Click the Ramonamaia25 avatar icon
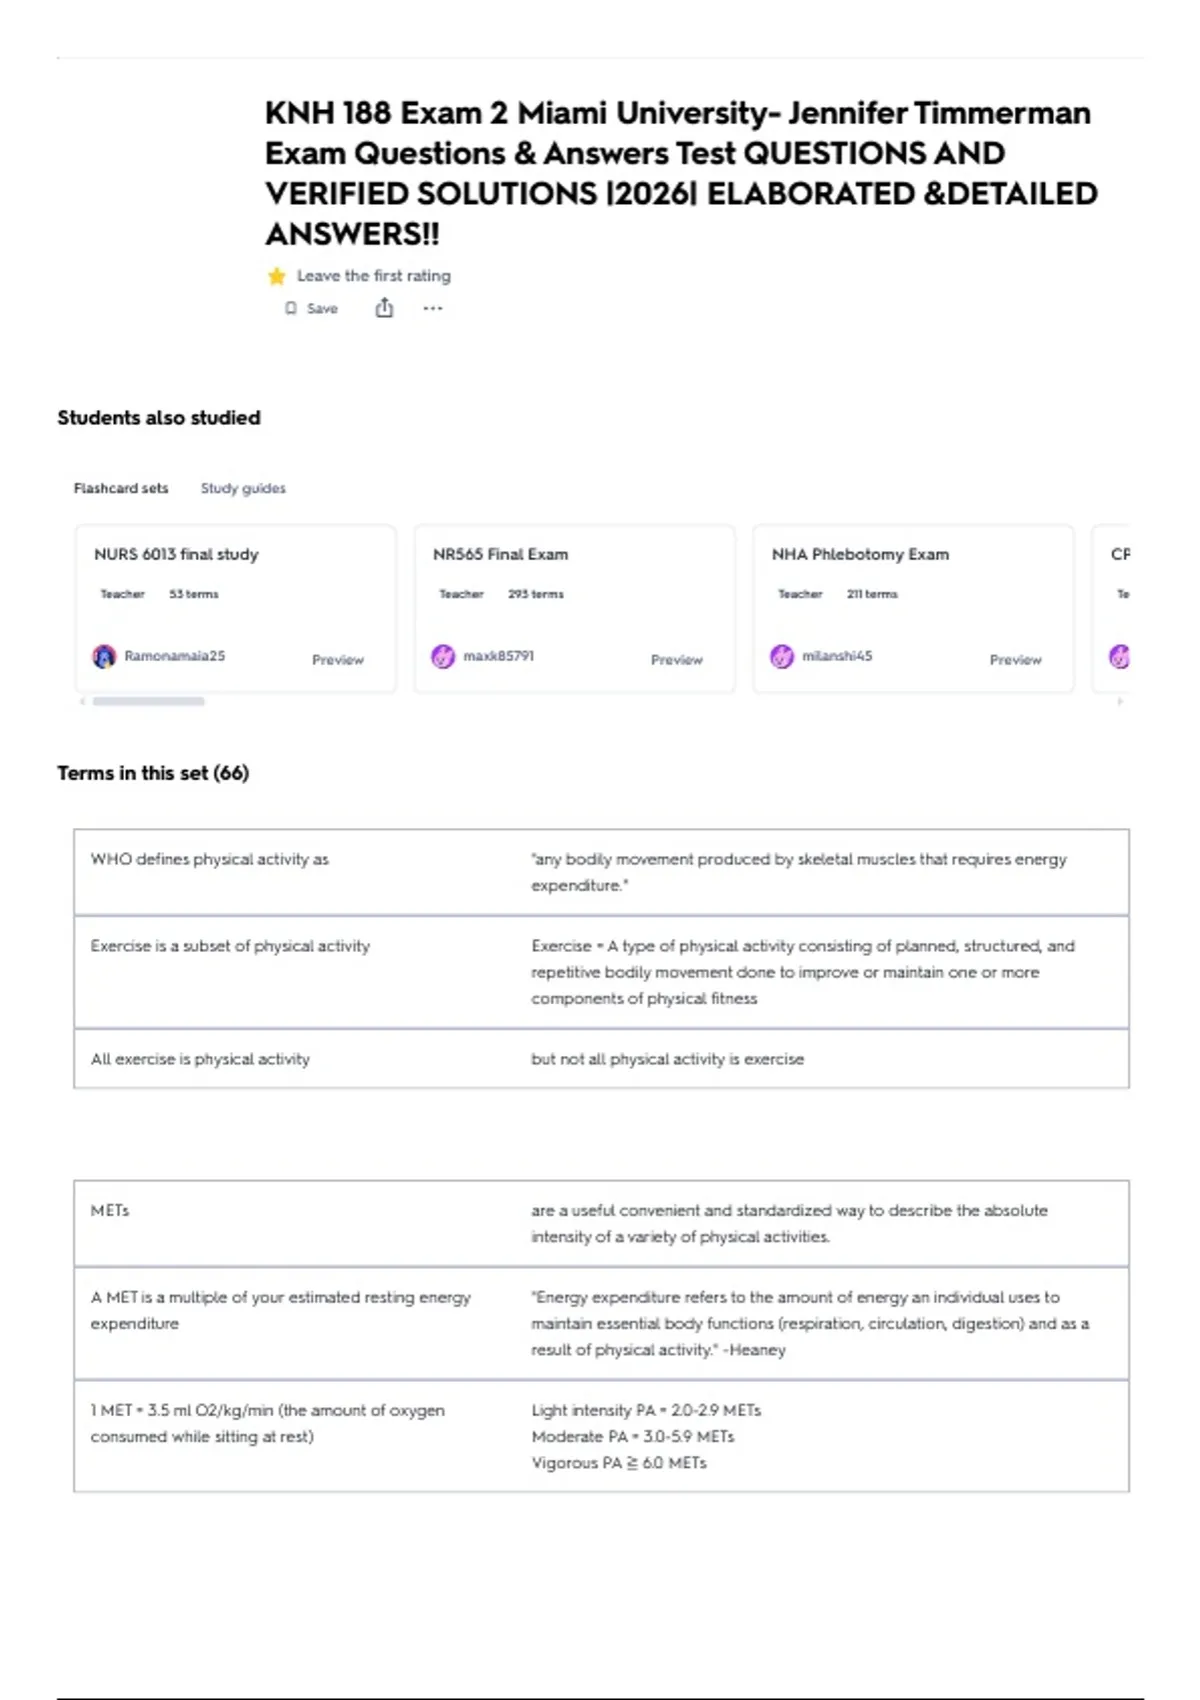The width and height of the screenshot is (1200, 1700). (104, 657)
